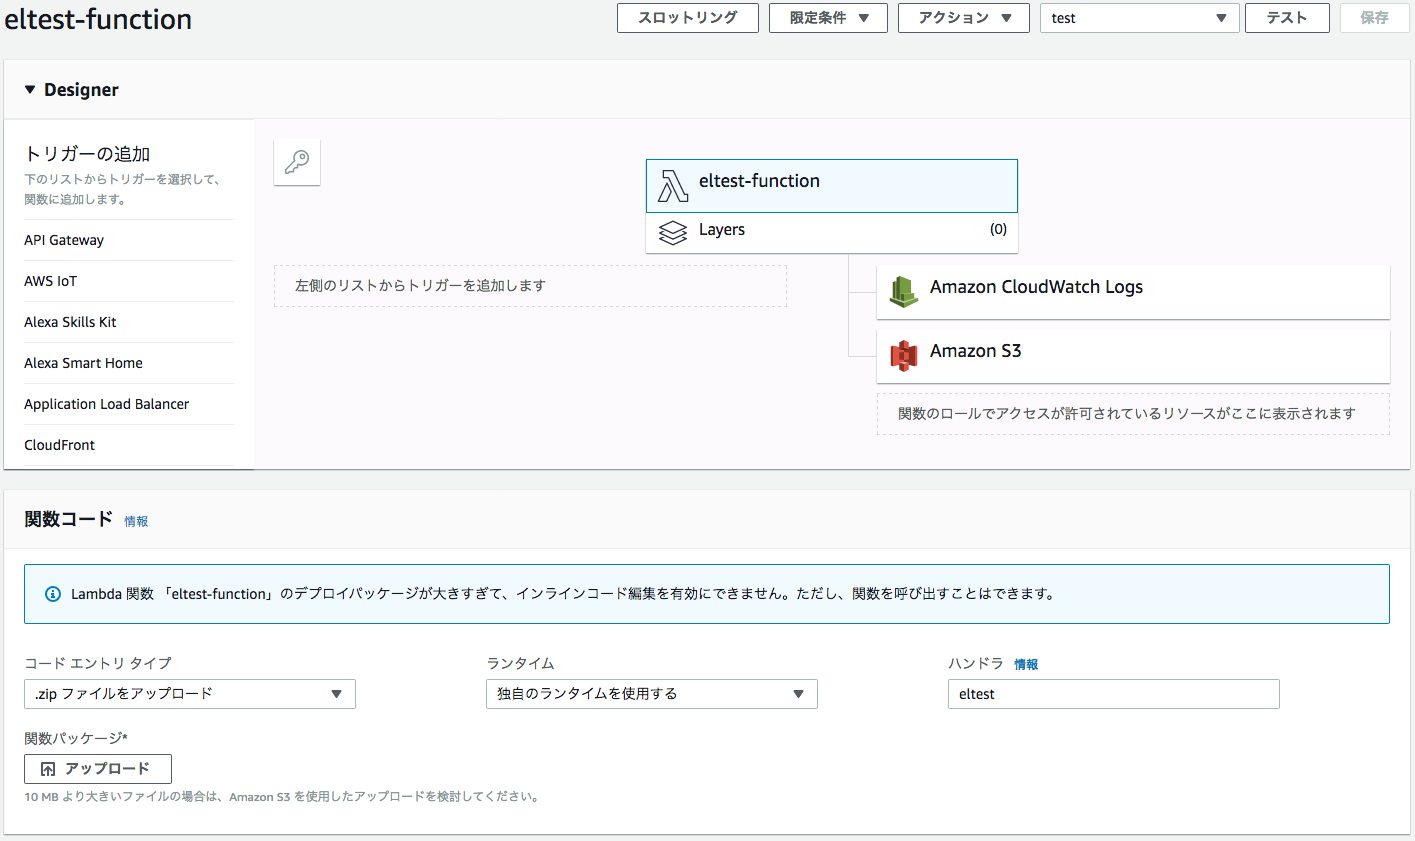Screen dimensions: 1415x841
Task: Click the handler input field containing eltest
Action: tap(1113, 693)
